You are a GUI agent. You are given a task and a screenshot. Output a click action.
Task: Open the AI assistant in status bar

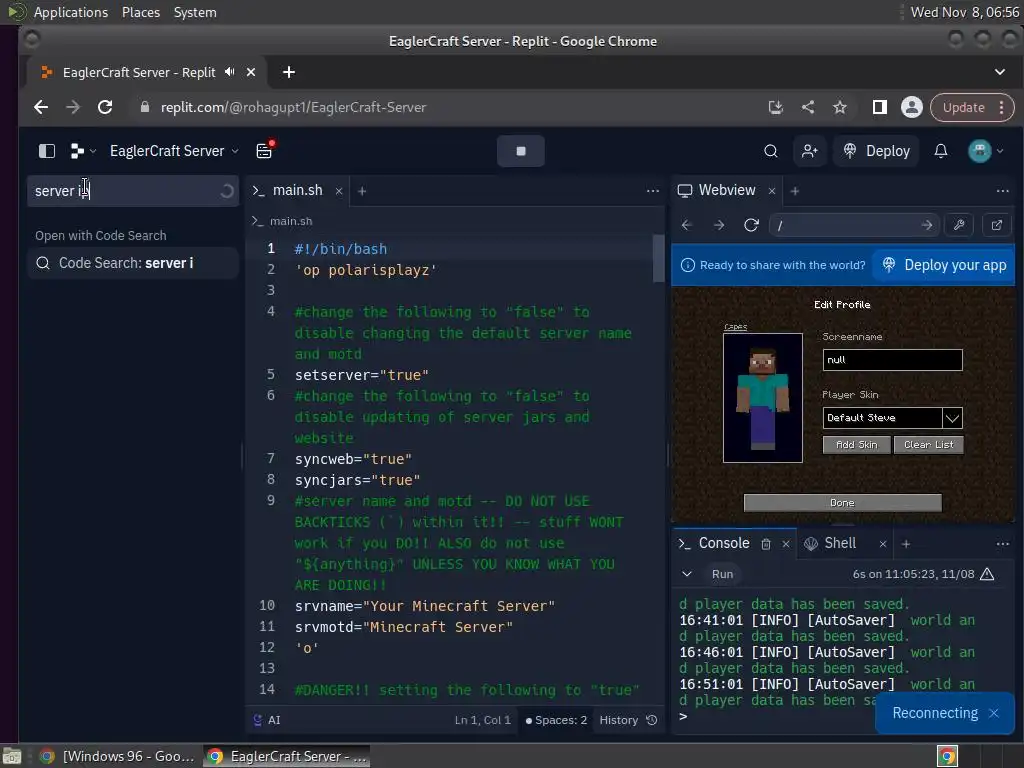[x=266, y=720]
